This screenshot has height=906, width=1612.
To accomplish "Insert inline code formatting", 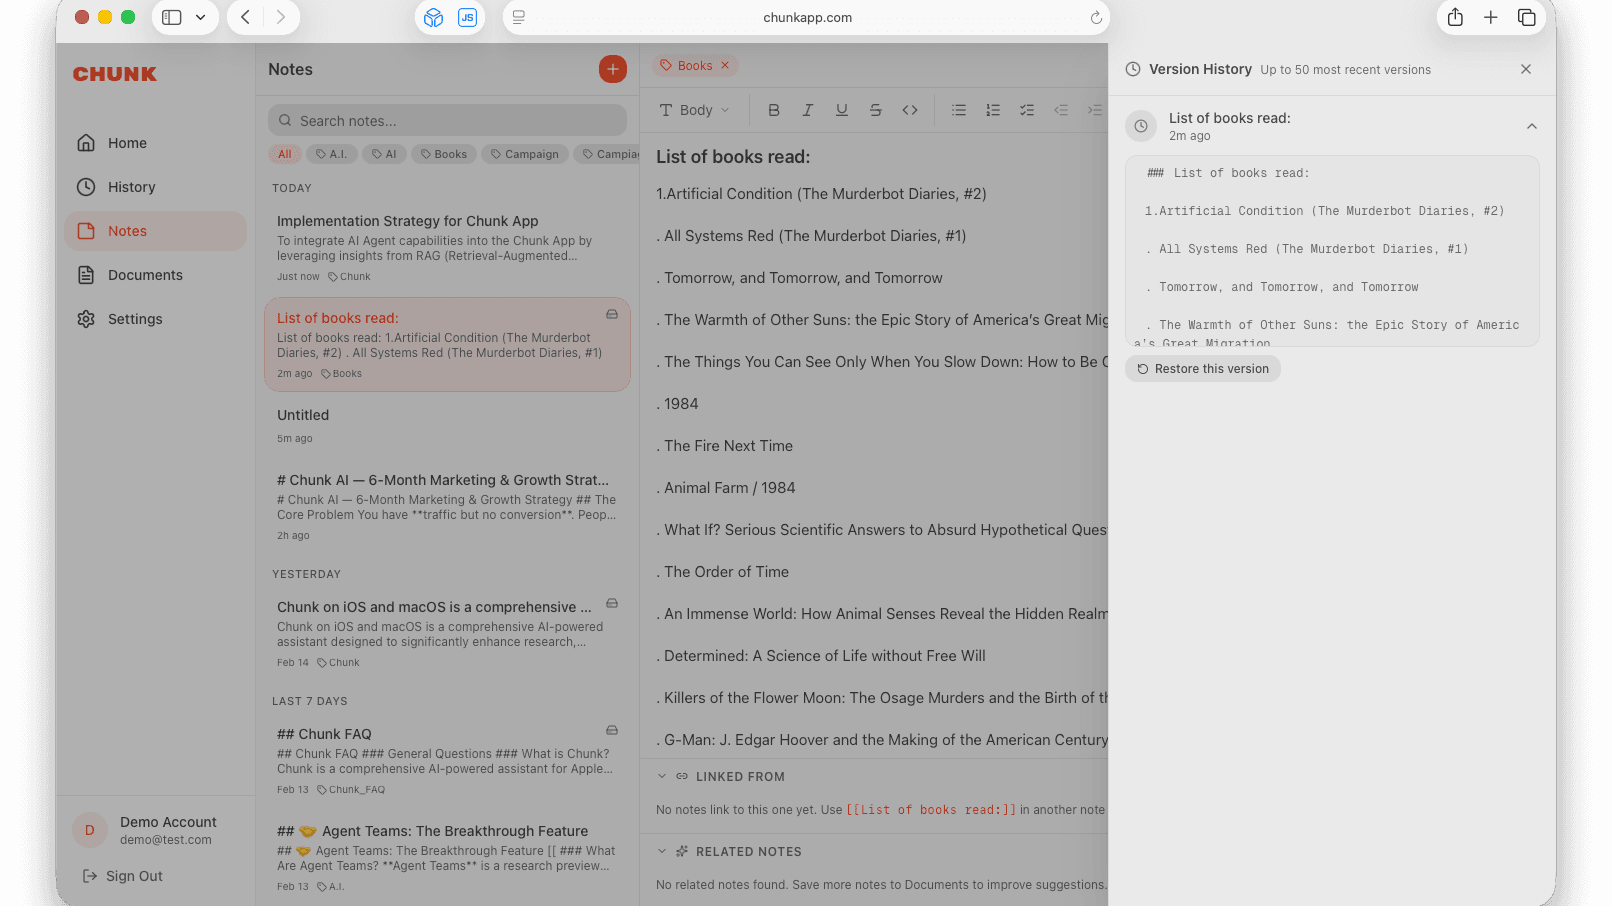I will coord(909,110).
